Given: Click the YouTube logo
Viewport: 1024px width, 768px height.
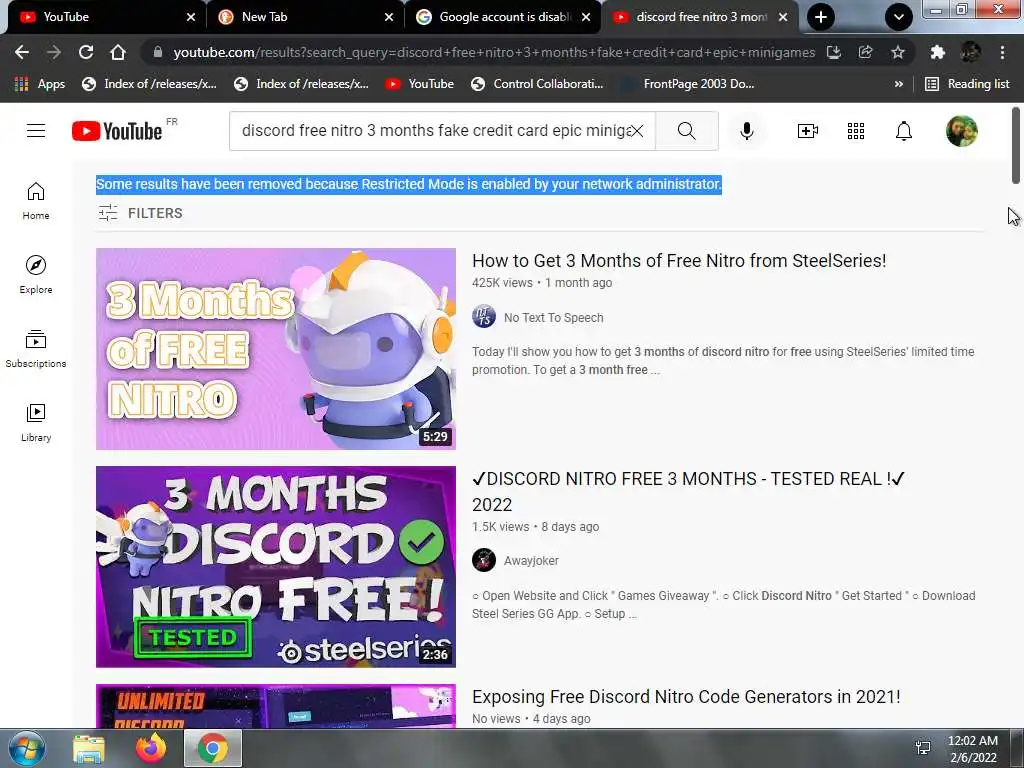Looking at the screenshot, I should [x=117, y=131].
